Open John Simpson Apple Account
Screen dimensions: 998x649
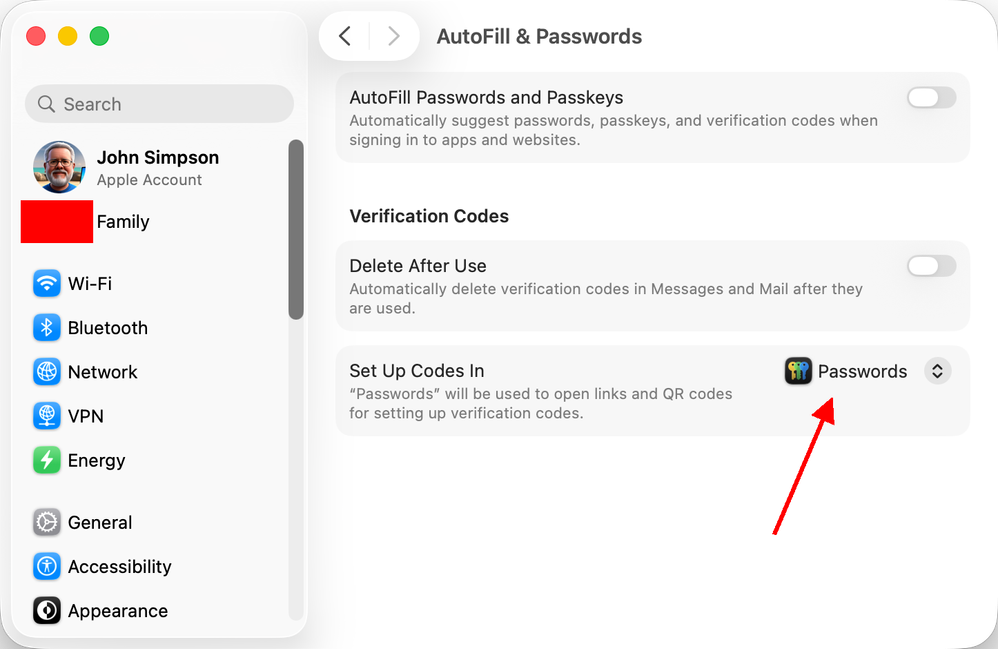click(157, 167)
